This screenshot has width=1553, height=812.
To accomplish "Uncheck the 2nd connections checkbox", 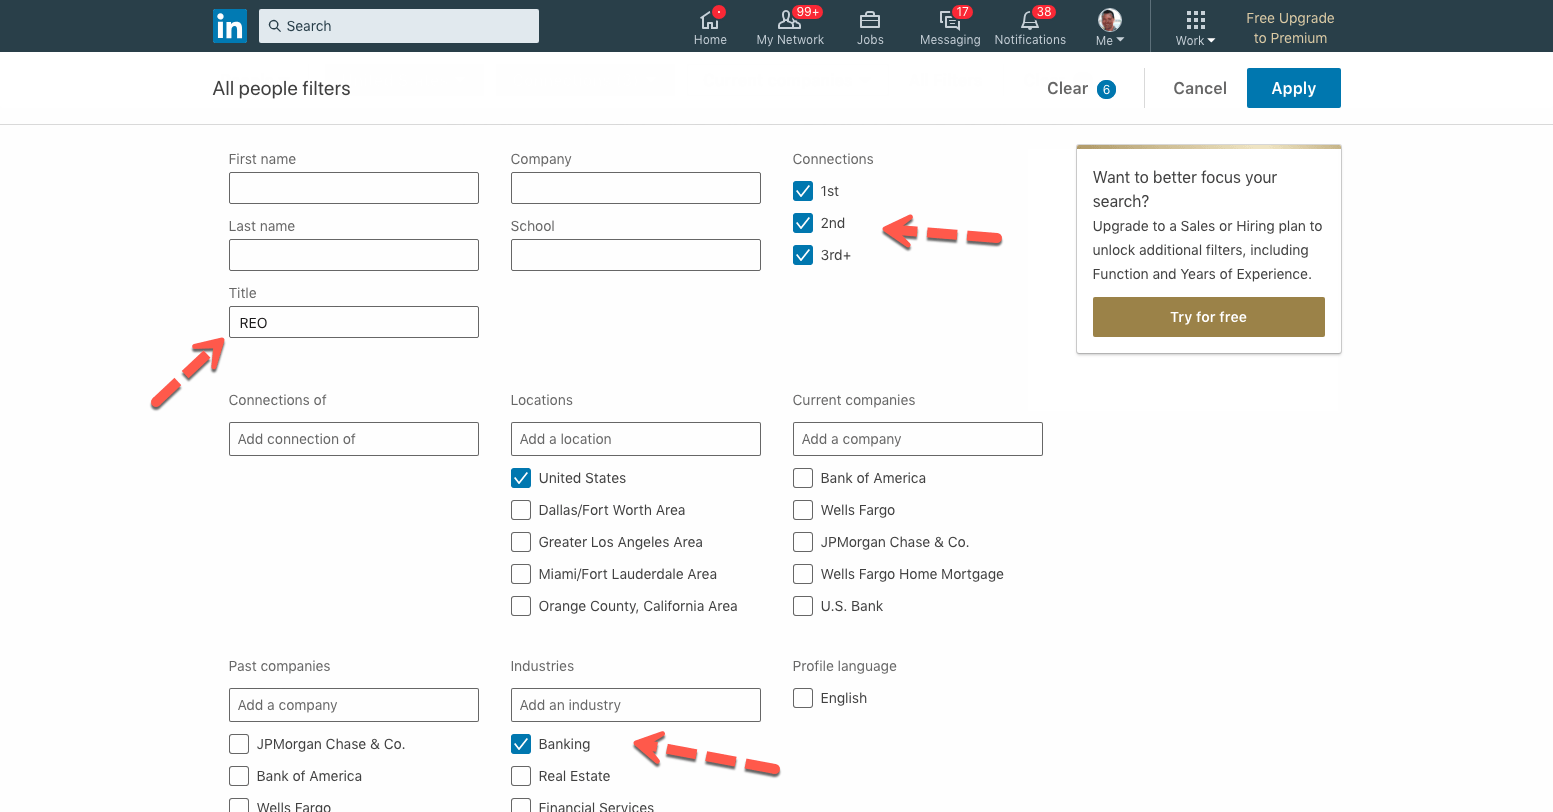I will point(802,223).
